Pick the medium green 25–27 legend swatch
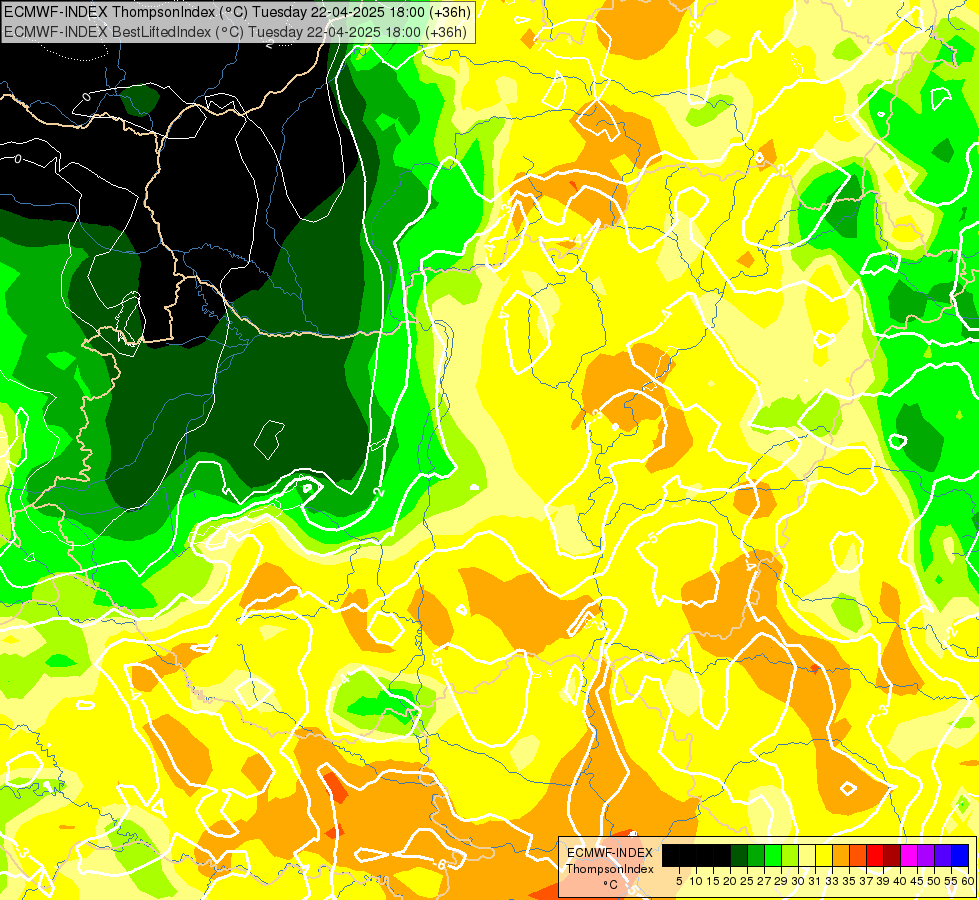The image size is (979, 900). [756, 856]
